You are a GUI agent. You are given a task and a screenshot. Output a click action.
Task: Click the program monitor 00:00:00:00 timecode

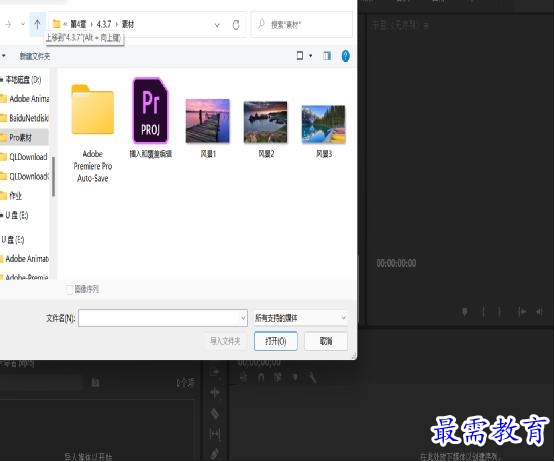(396, 263)
